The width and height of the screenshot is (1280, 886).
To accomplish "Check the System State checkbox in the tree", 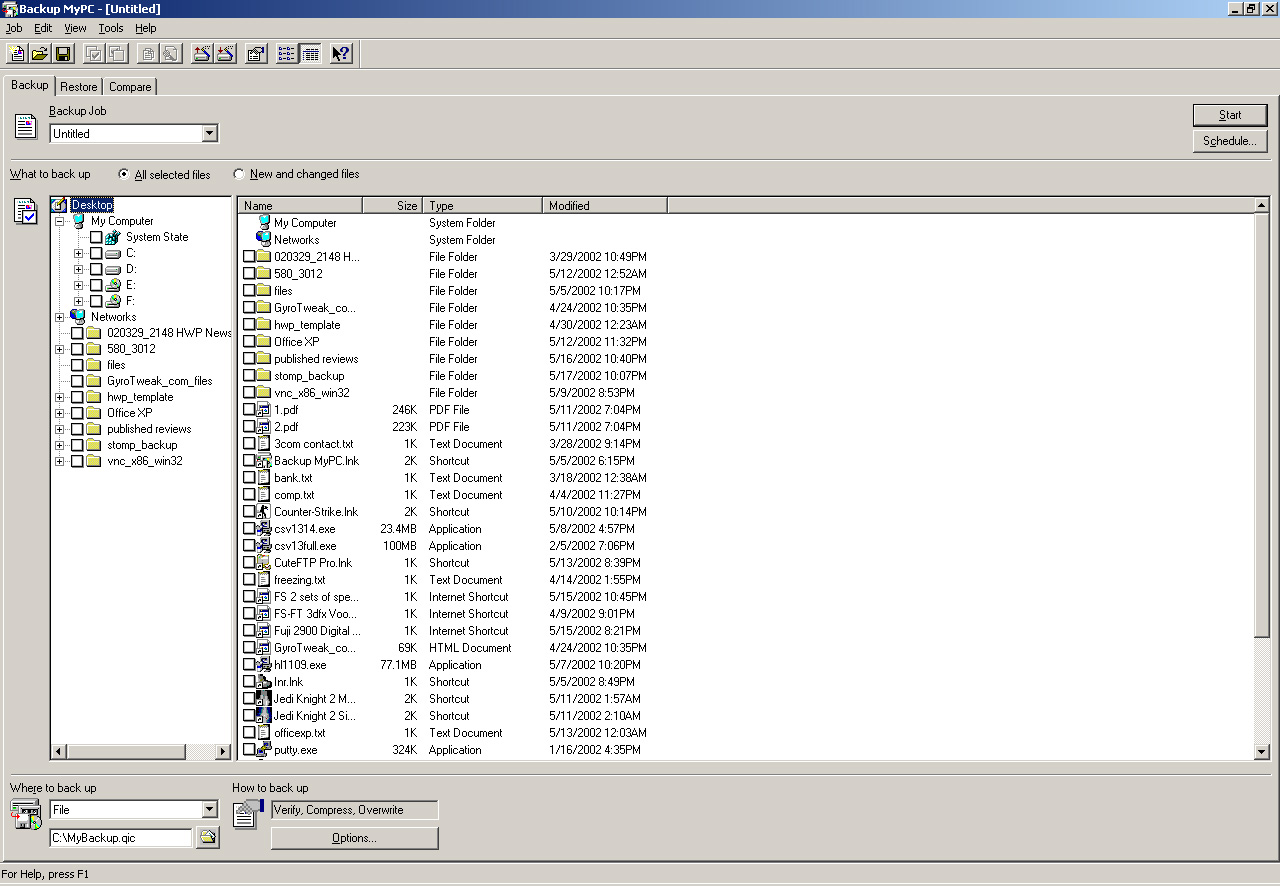I will (96, 238).
